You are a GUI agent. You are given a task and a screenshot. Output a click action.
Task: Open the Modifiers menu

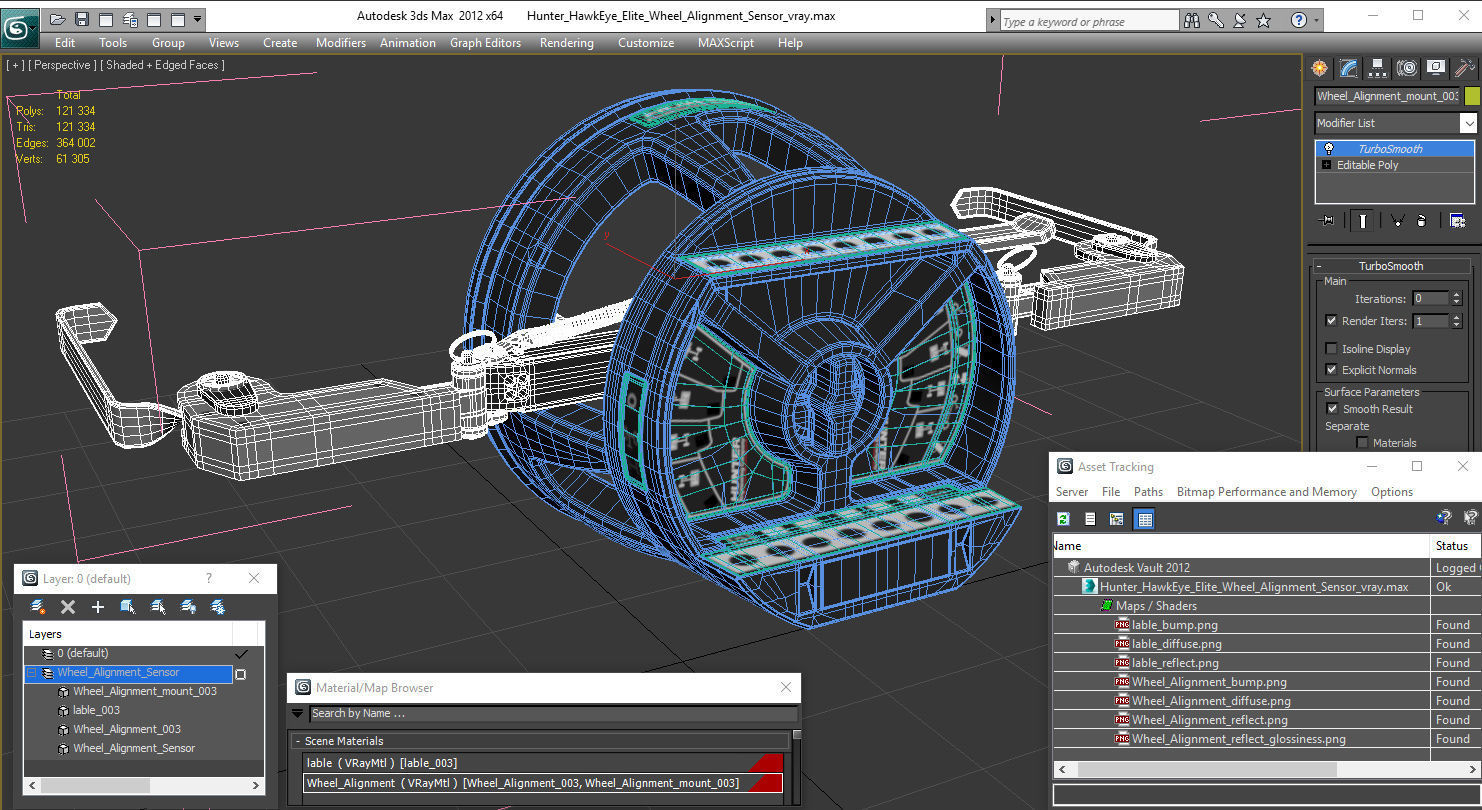[x=341, y=43]
